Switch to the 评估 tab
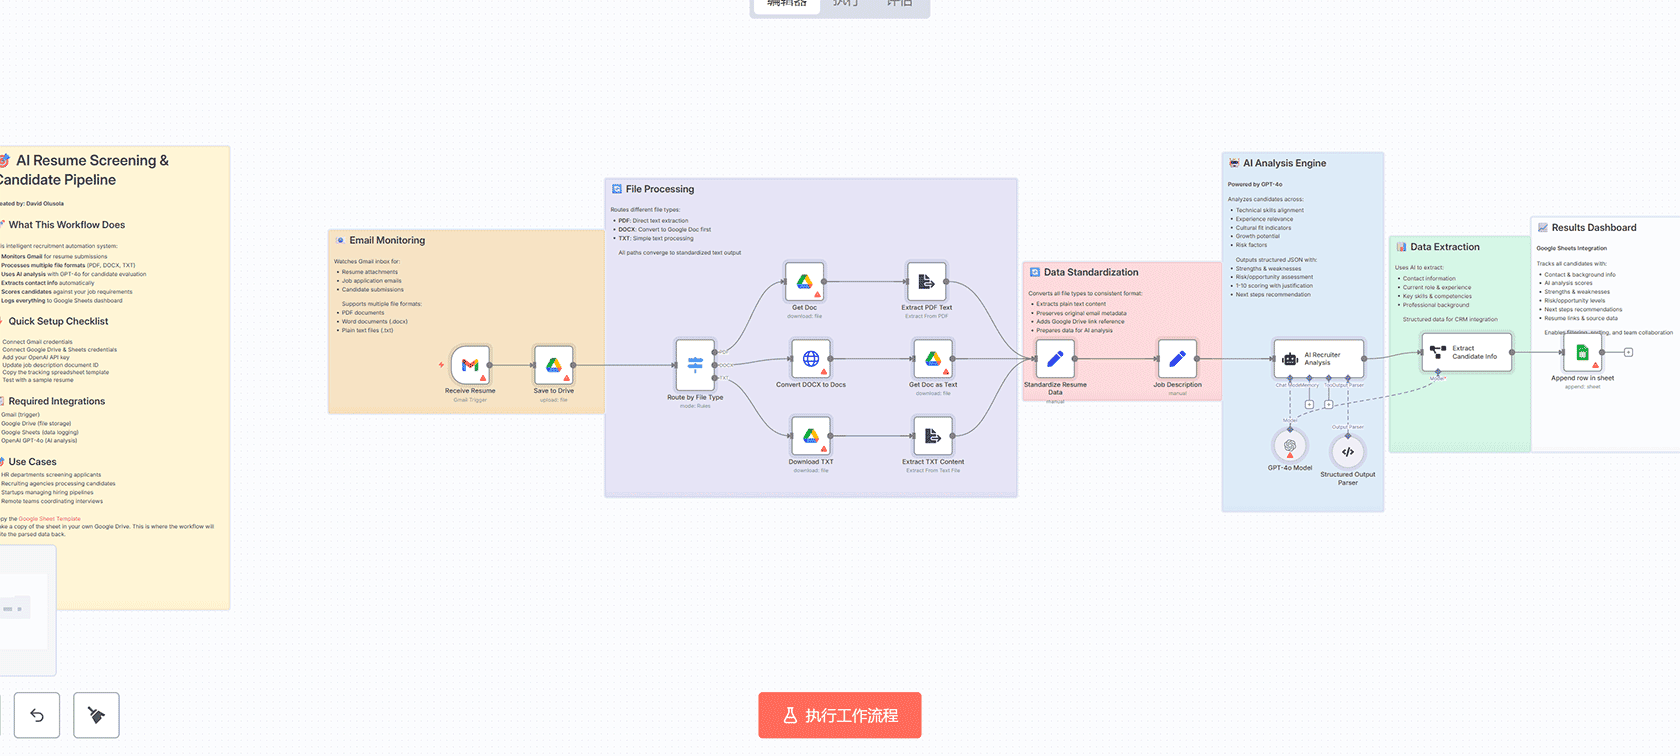The height and width of the screenshot is (756, 1680). pos(899,4)
